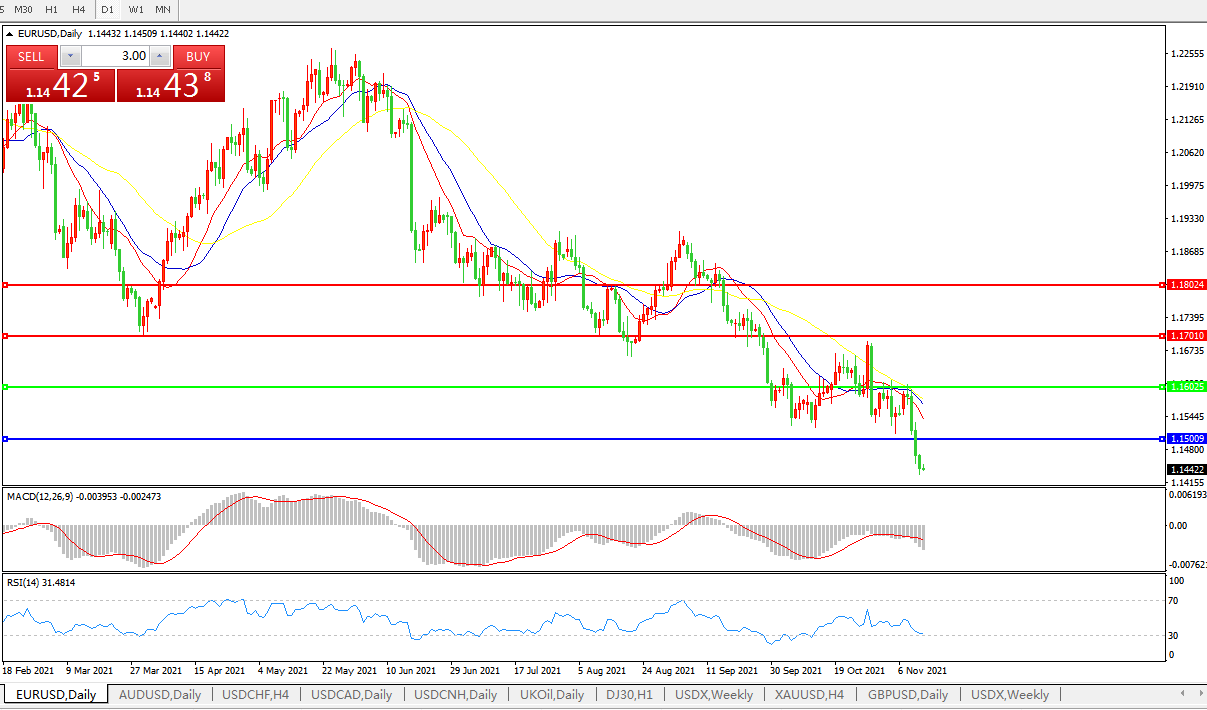Switch to the XAUUSD,H4 chart tab
Image resolution: width=1207 pixels, height=710 pixels.
(807, 694)
